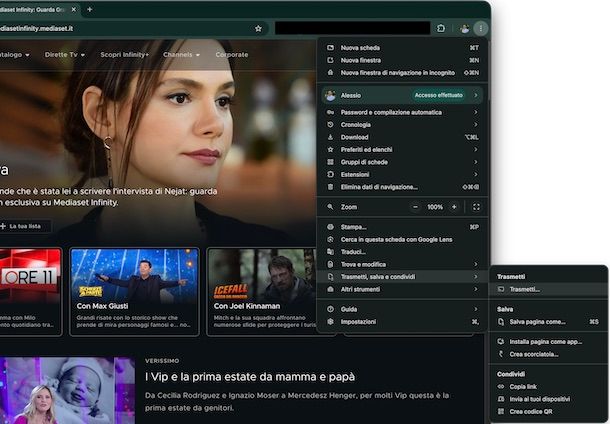Image resolution: width=610 pixels, height=424 pixels.
Task: Open the Dirette Tv dropdown
Action: [65, 55]
